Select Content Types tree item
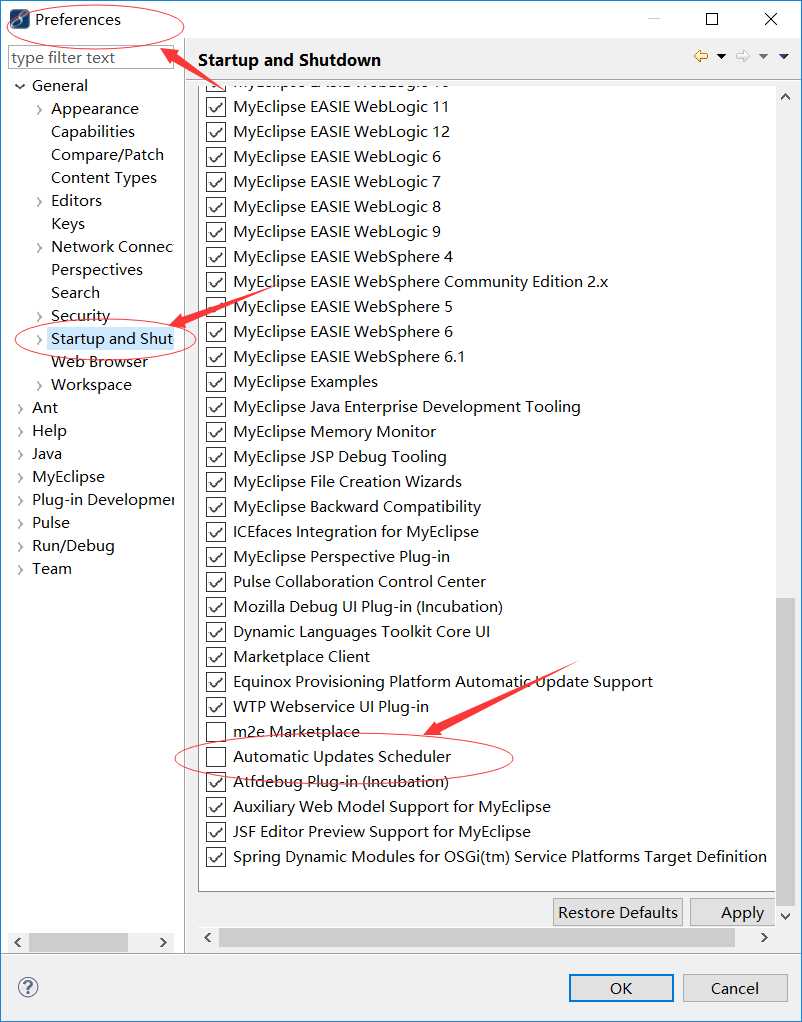 click(104, 178)
